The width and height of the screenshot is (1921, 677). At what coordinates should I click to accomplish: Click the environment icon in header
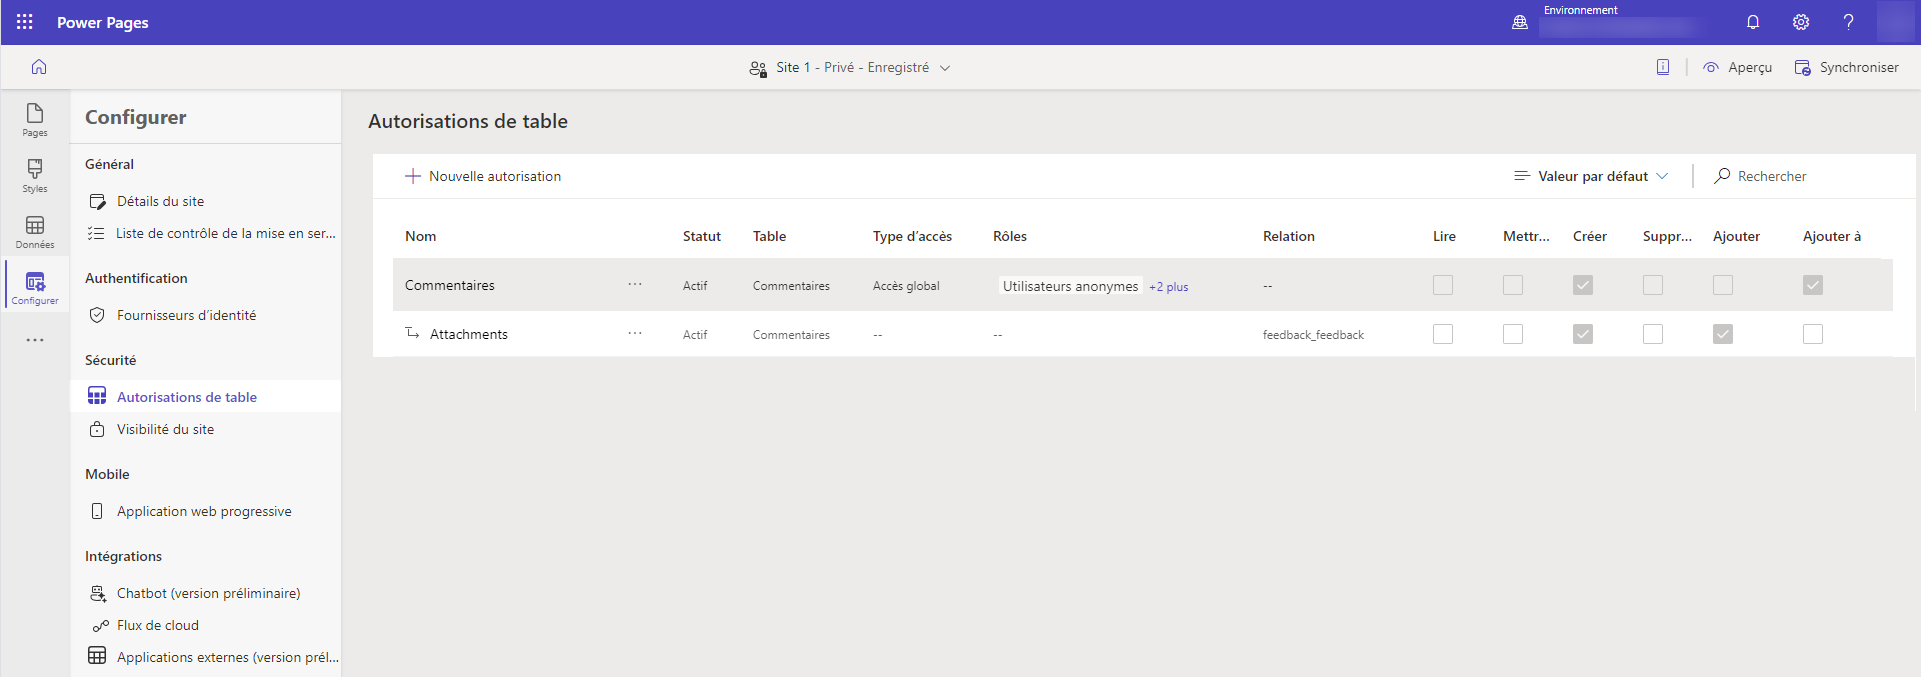(1520, 22)
